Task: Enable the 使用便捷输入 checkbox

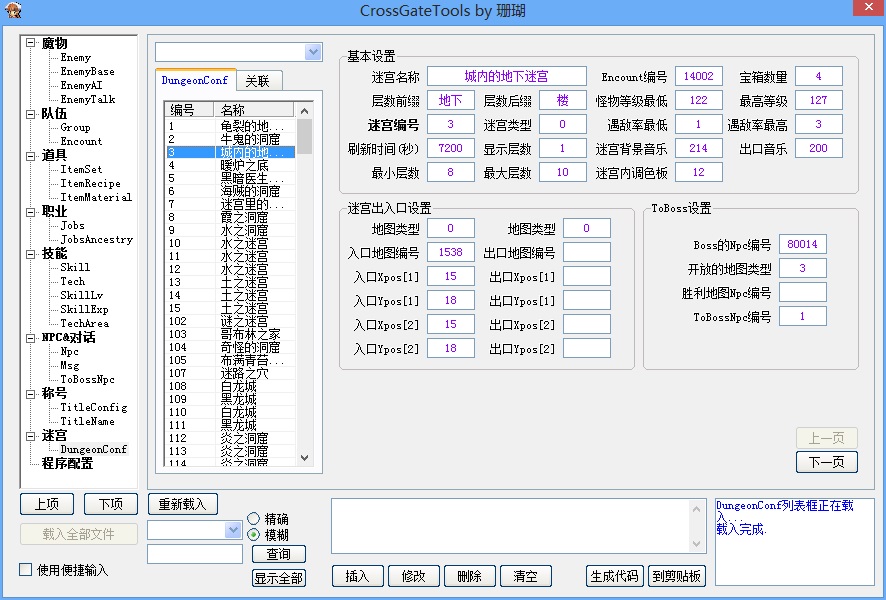Action: [26, 570]
